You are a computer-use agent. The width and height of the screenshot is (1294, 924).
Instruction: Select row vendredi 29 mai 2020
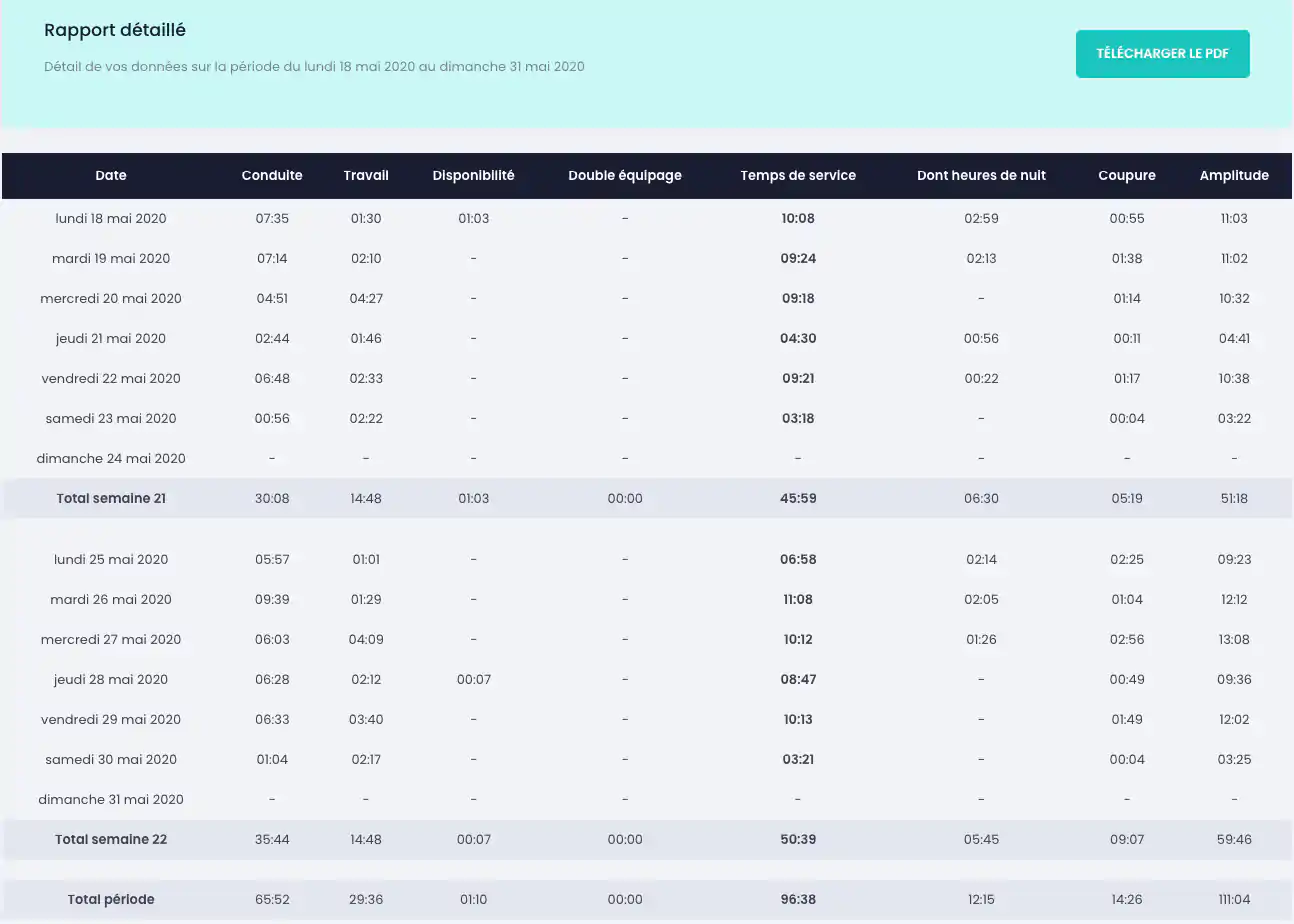click(x=647, y=719)
